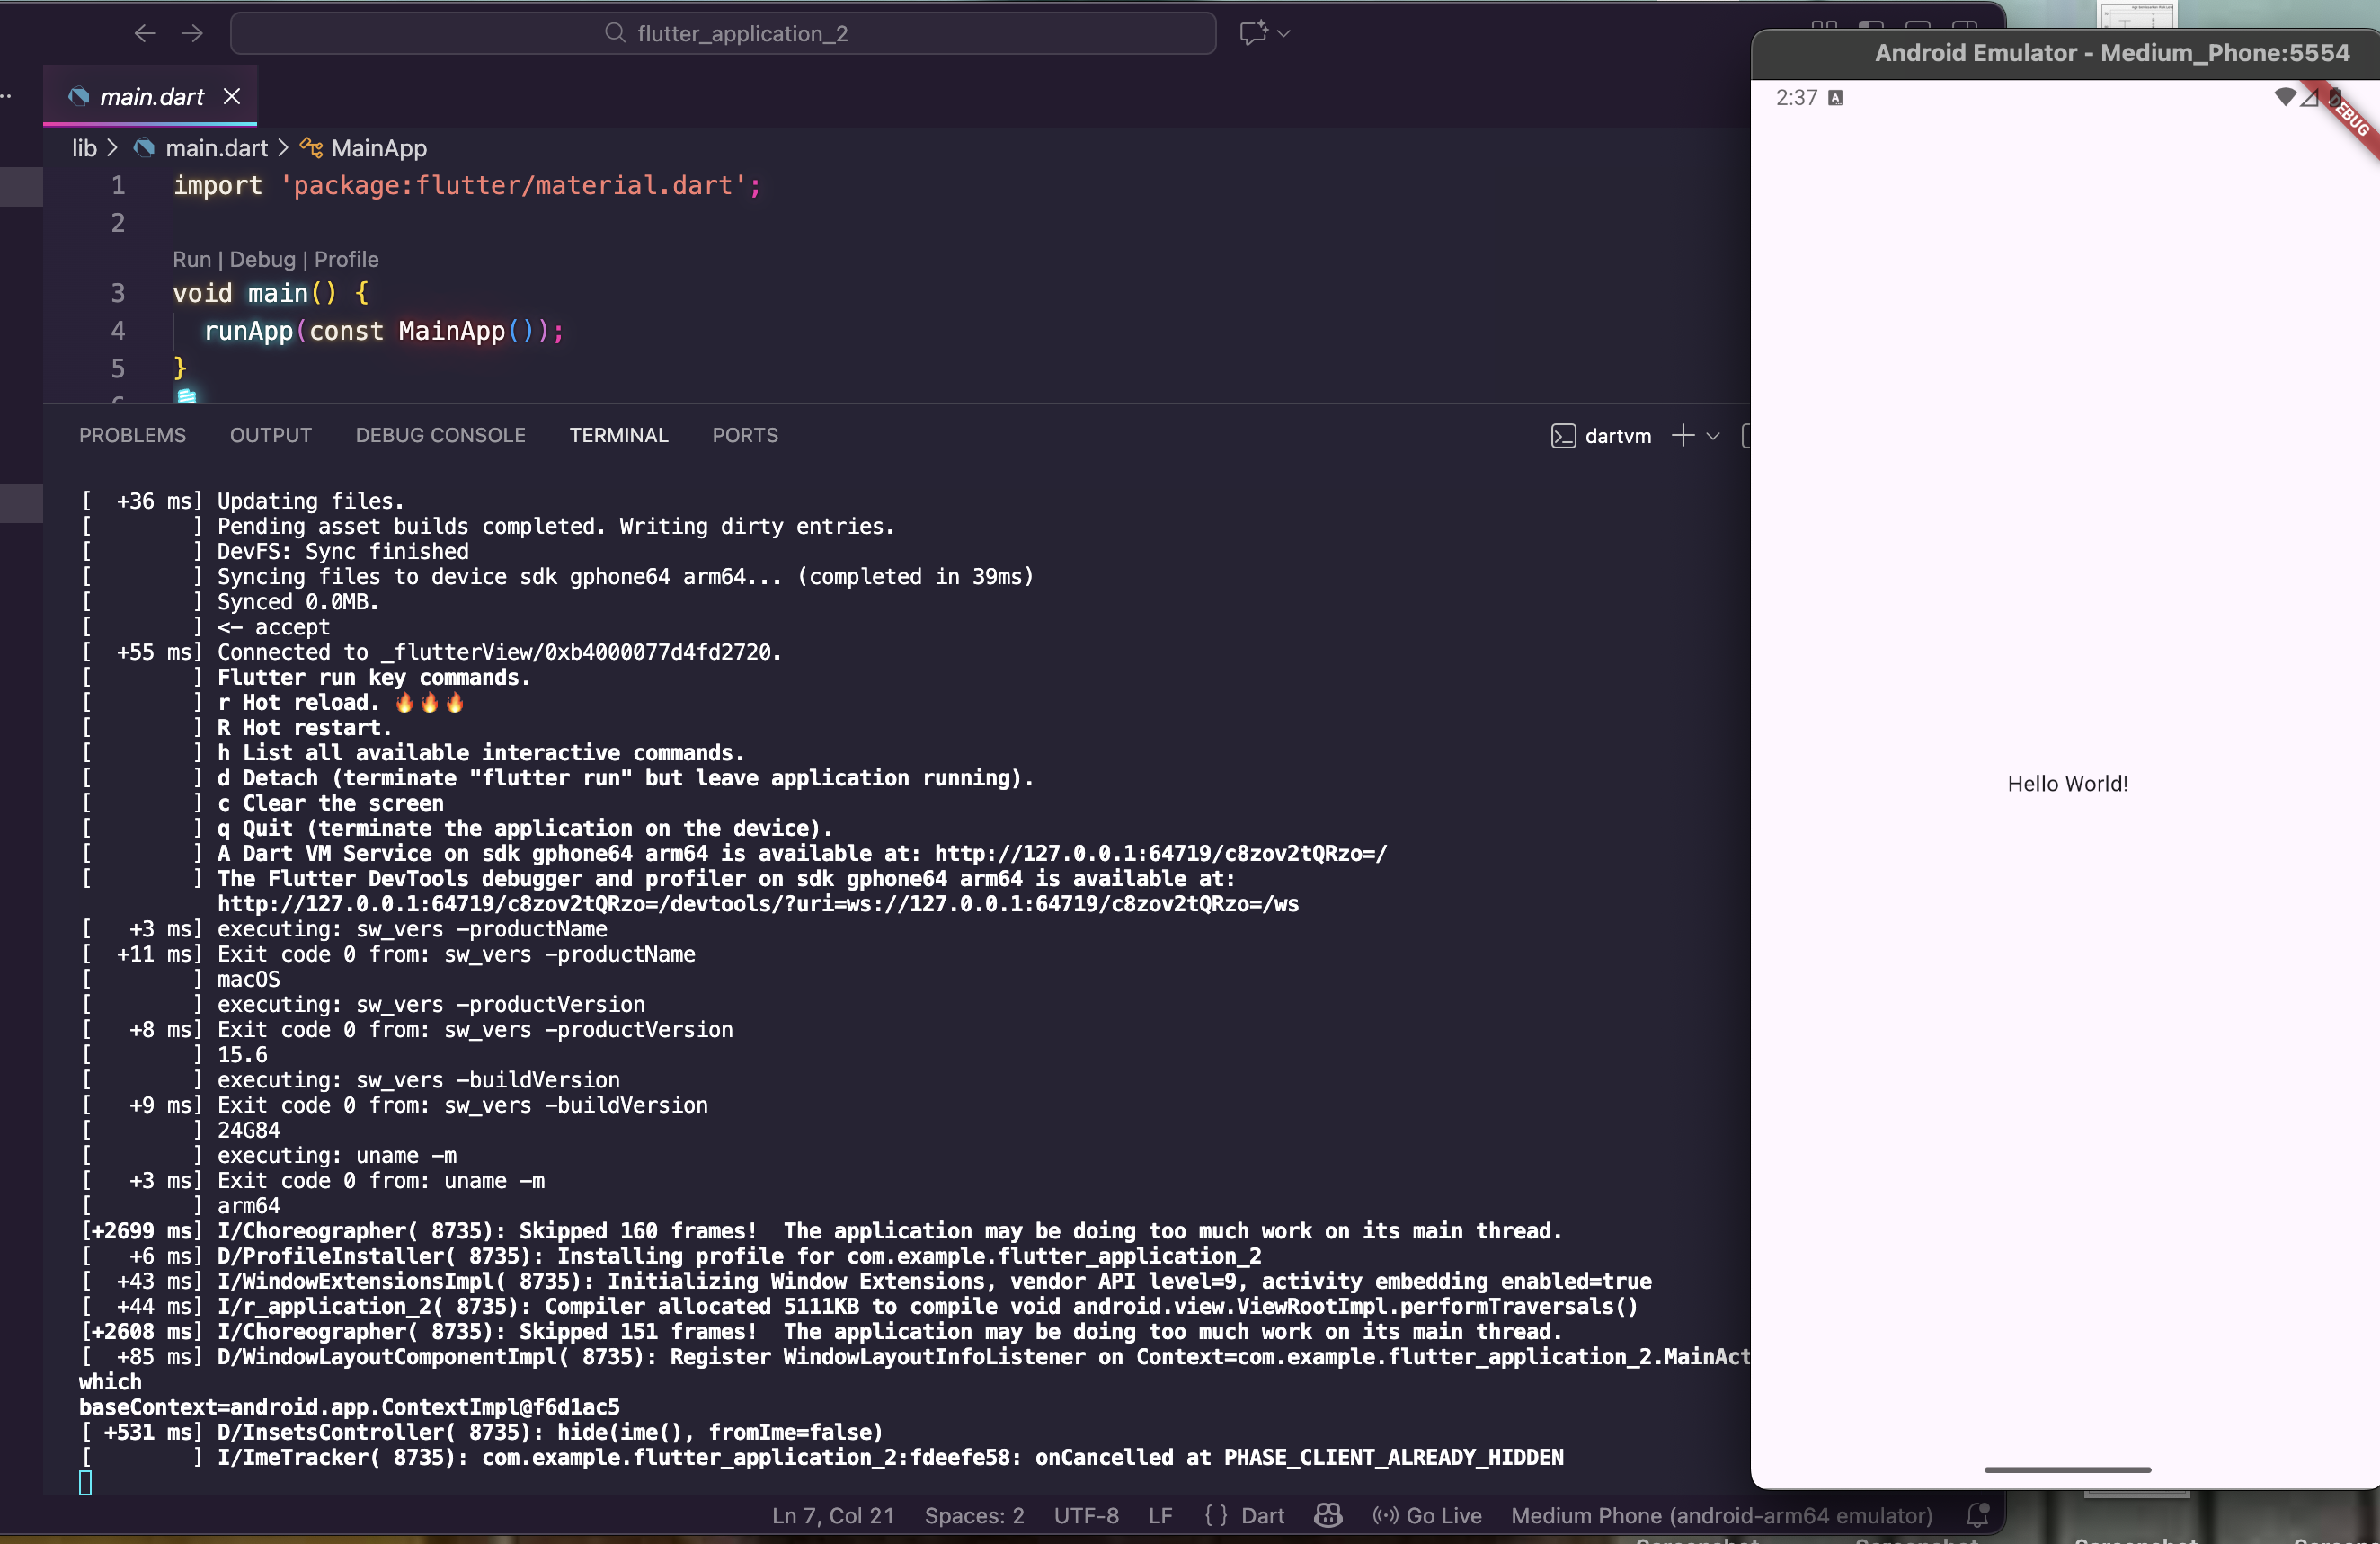Viewport: 2380px width, 1544px height.
Task: Expand the chat dropdown chevron in title bar
Action: (1285, 33)
